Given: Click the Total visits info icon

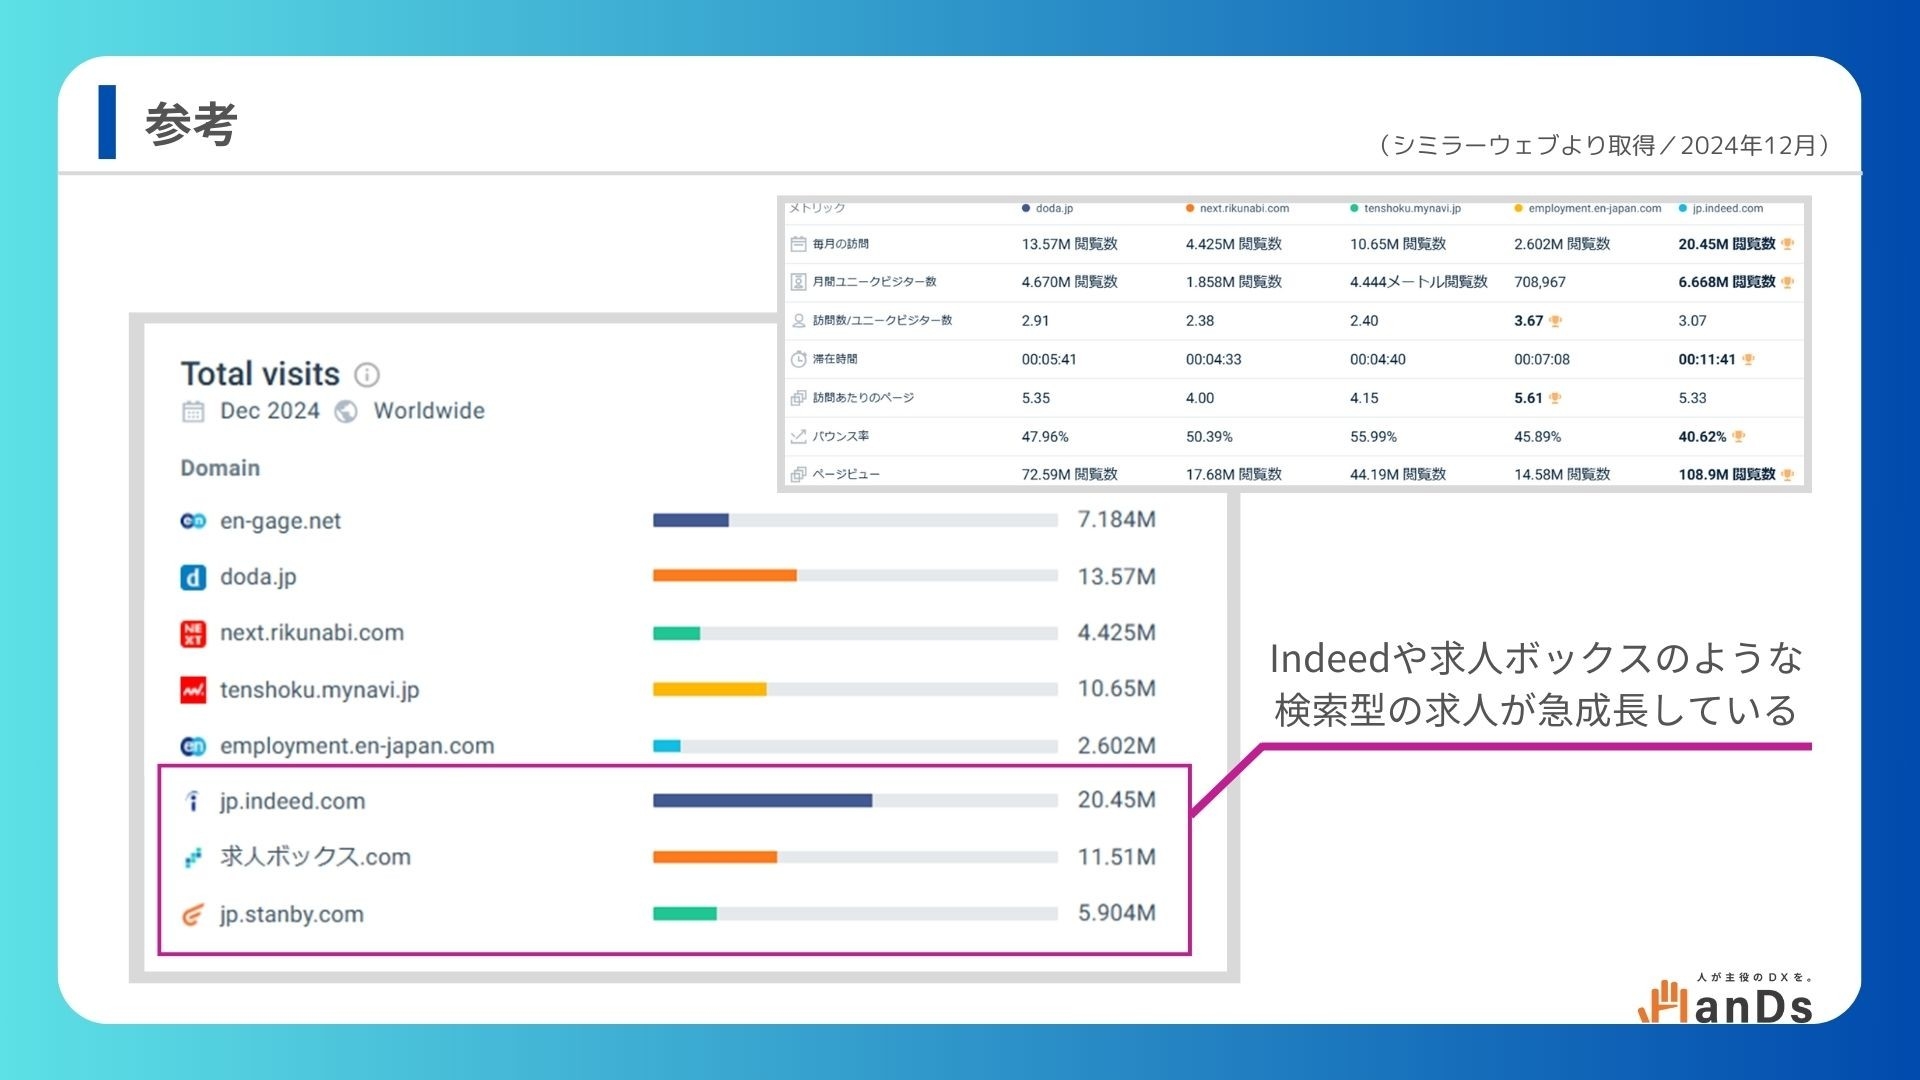Looking at the screenshot, I should (x=367, y=375).
